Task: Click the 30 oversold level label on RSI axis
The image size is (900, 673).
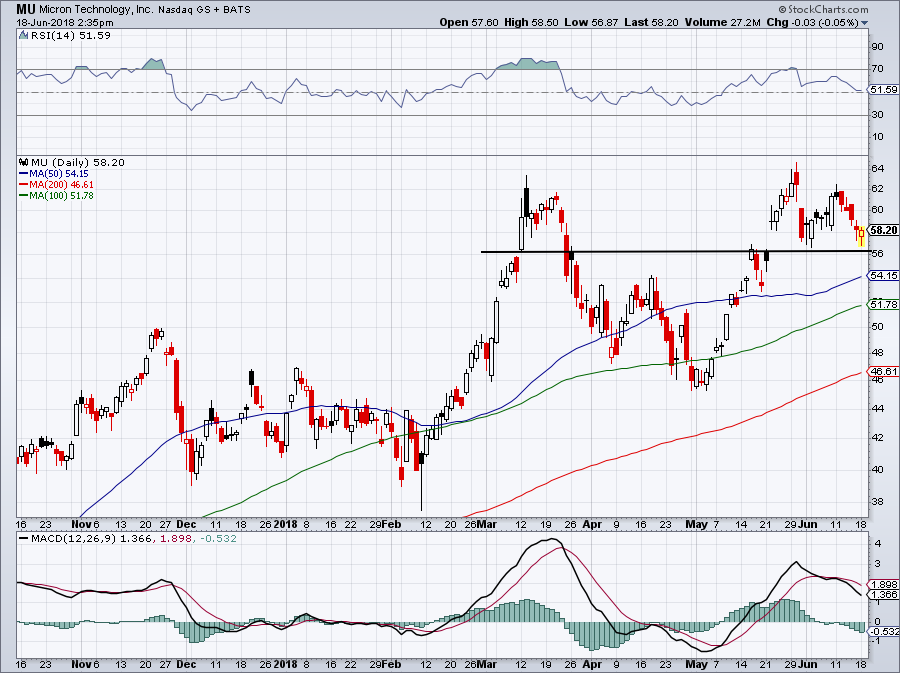Action: pyautogui.click(x=878, y=115)
